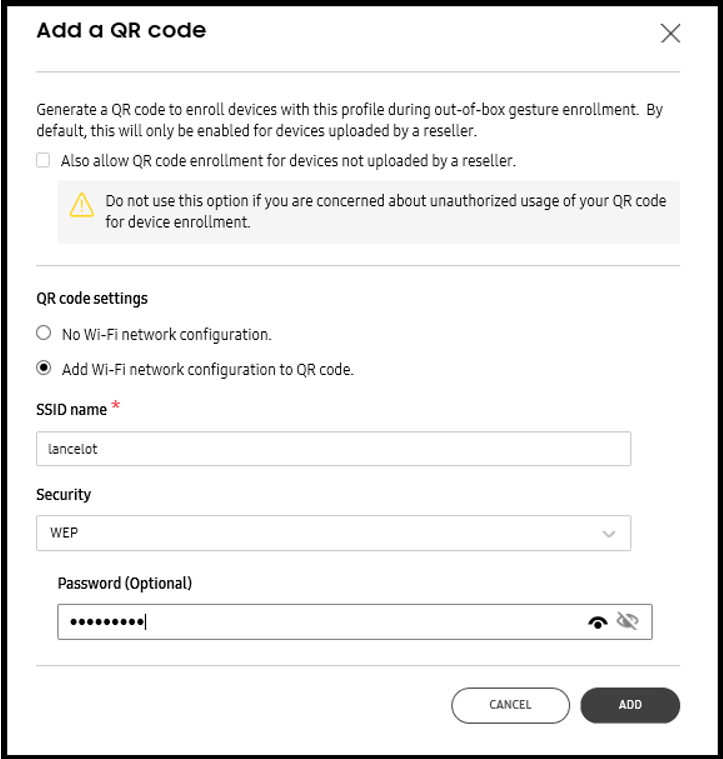
Task: Cancel adding the QR code
Action: click(x=511, y=705)
